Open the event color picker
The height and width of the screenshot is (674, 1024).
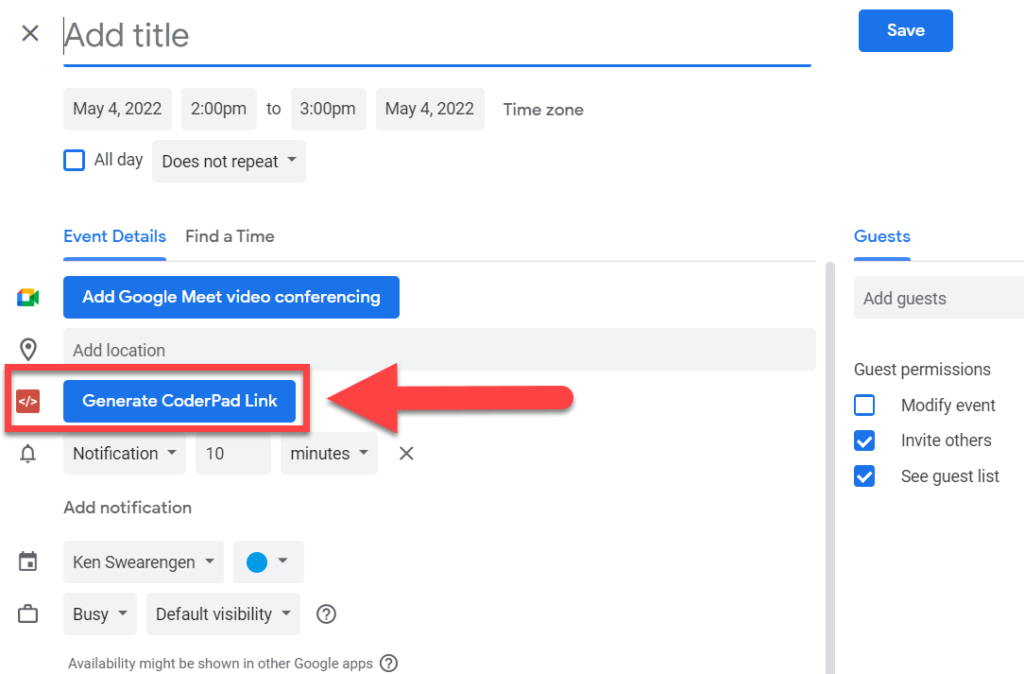coord(268,561)
